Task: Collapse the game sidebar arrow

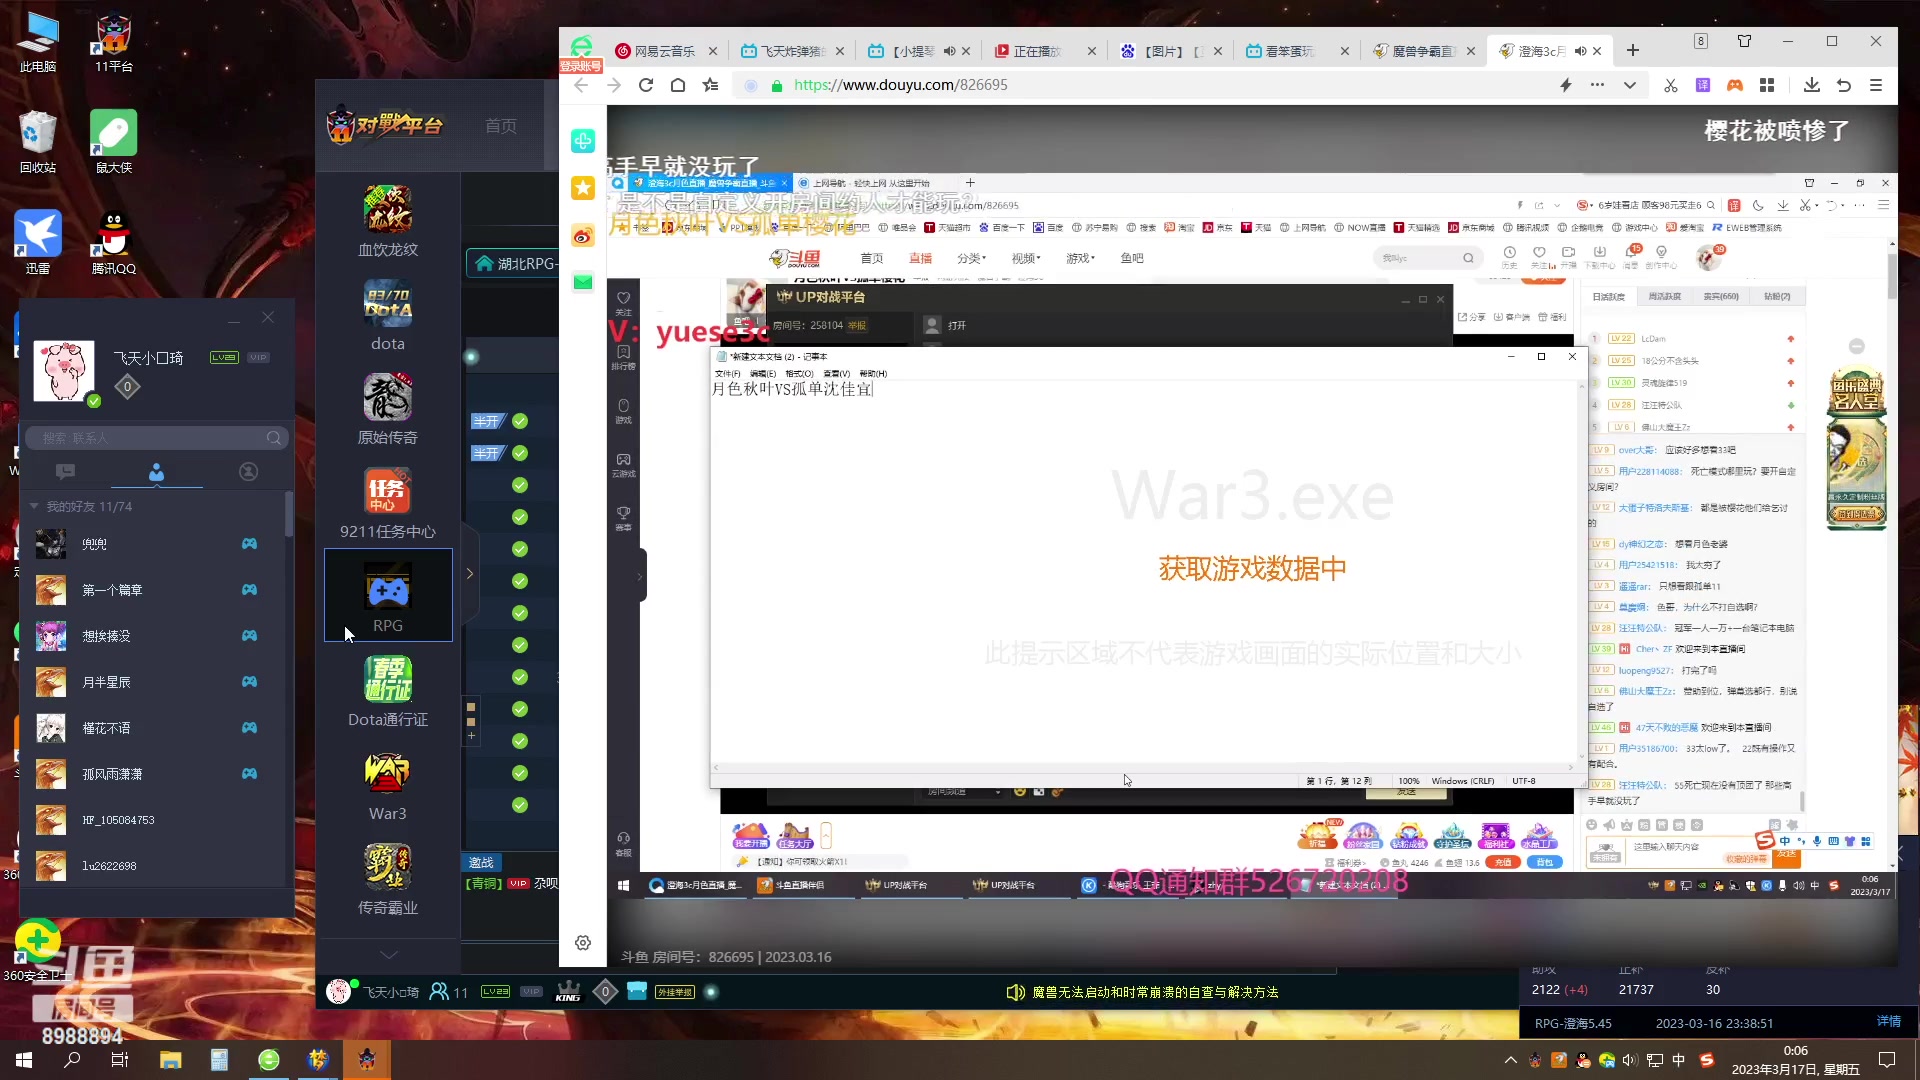Action: coord(469,574)
